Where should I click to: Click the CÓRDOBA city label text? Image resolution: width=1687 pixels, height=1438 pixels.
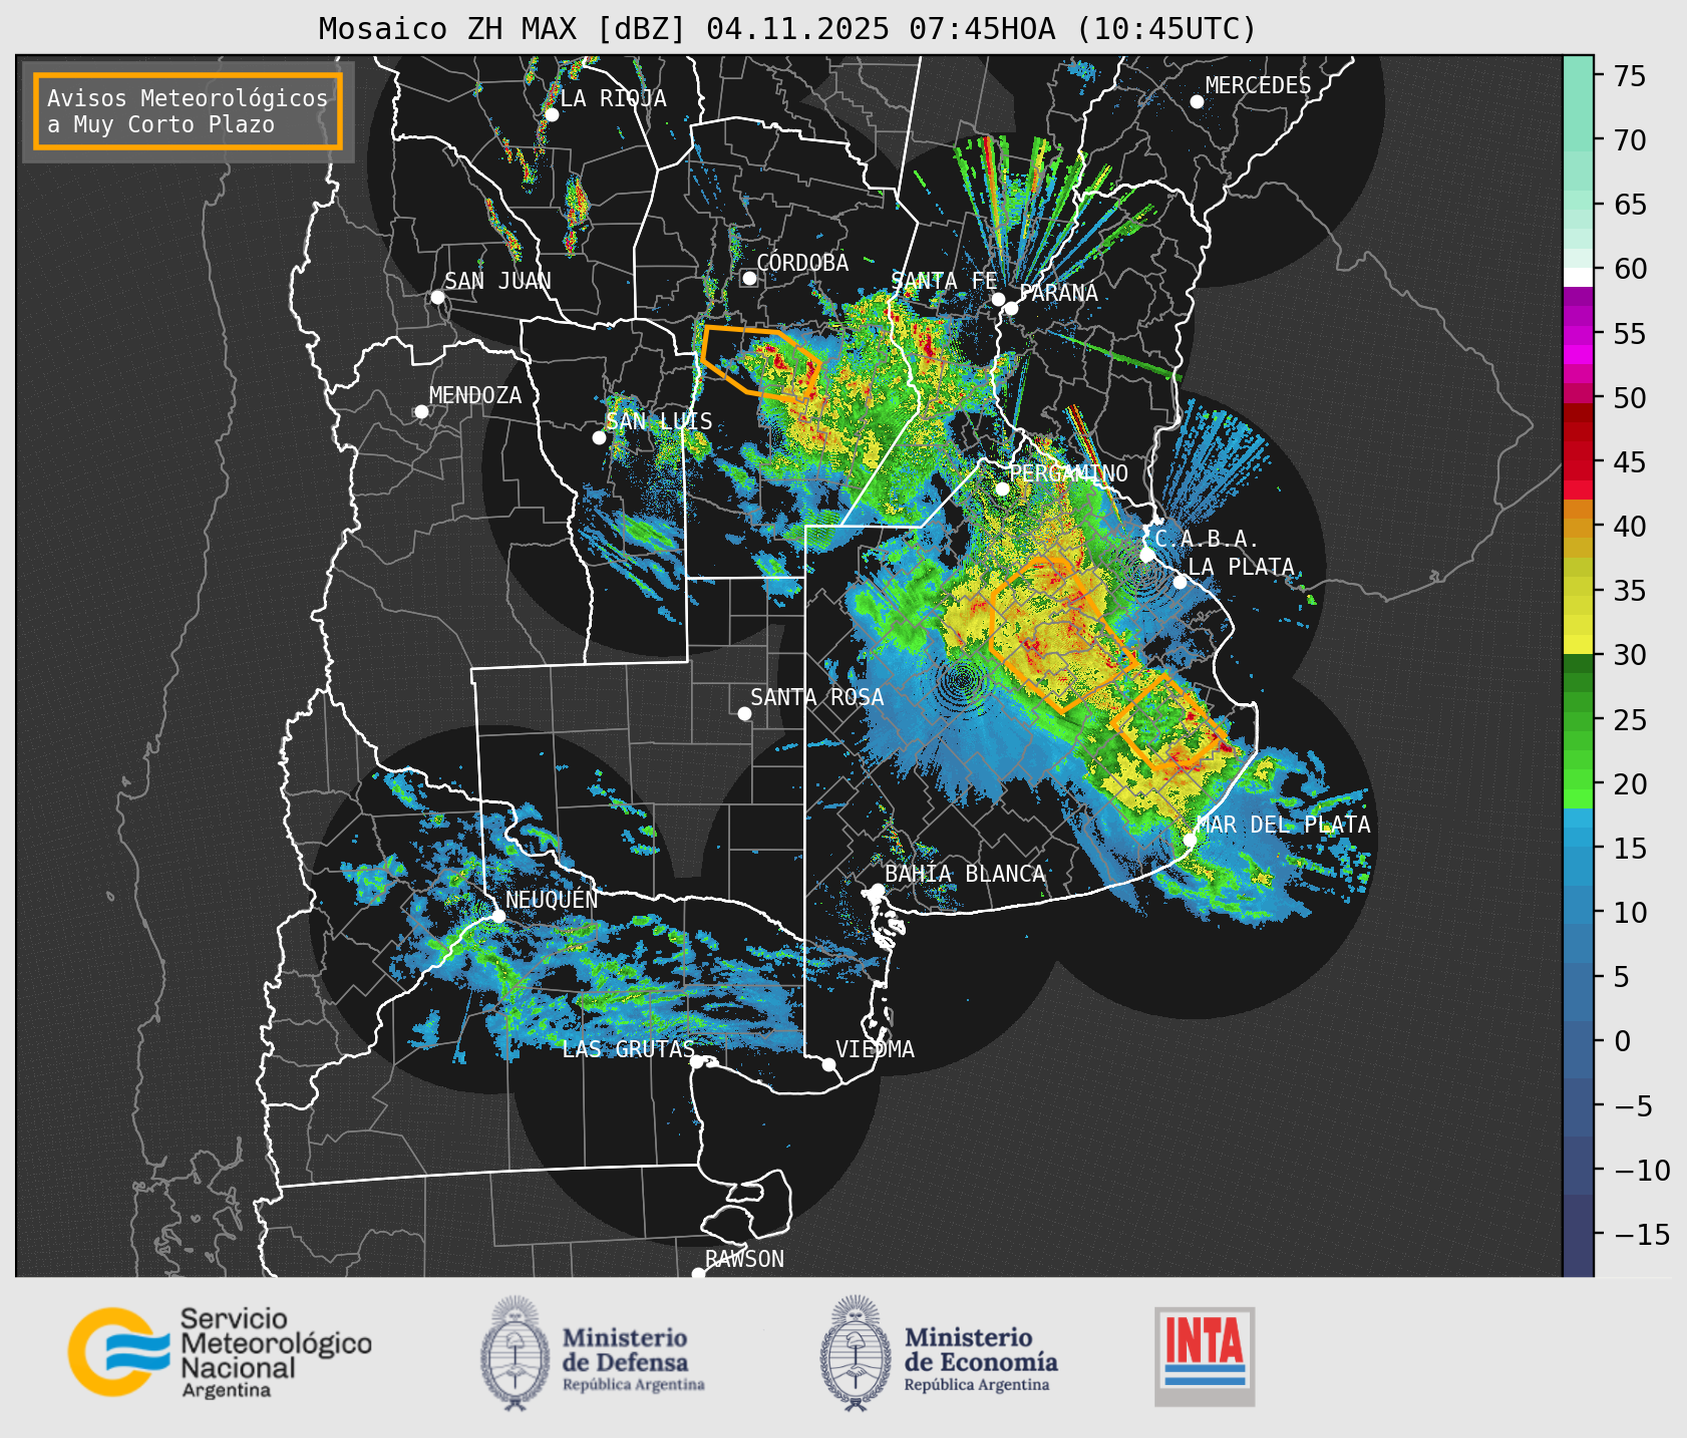pyautogui.click(x=802, y=263)
